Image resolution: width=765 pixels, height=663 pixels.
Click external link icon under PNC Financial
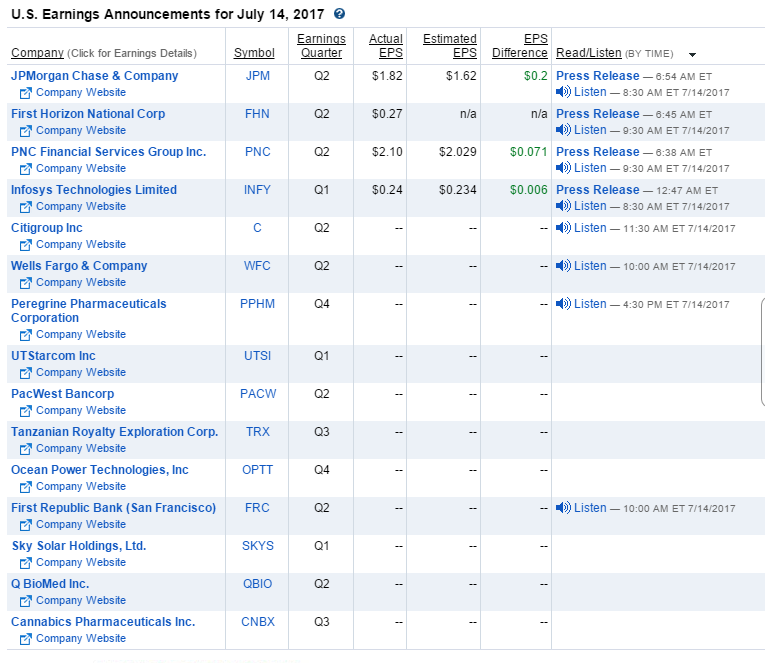coord(25,169)
